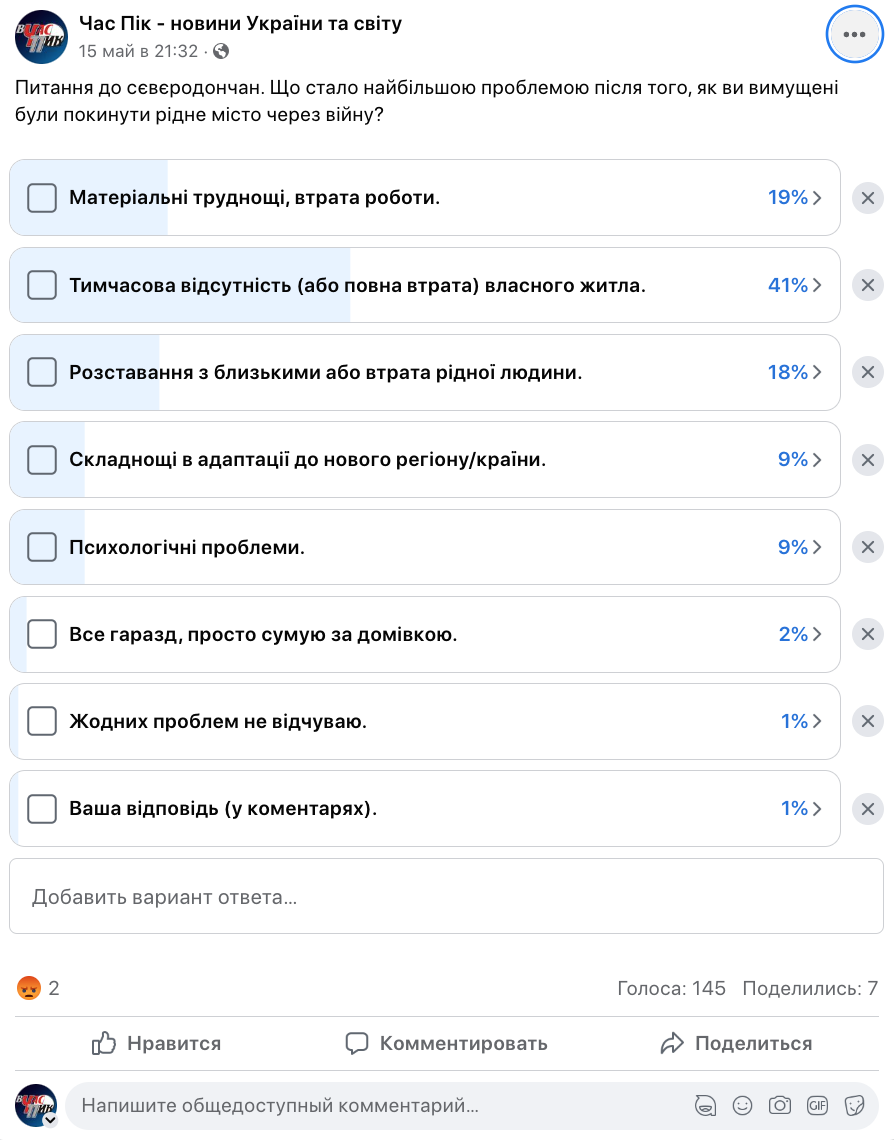
Task: Insert a GIF into the comment
Action: (x=817, y=1105)
